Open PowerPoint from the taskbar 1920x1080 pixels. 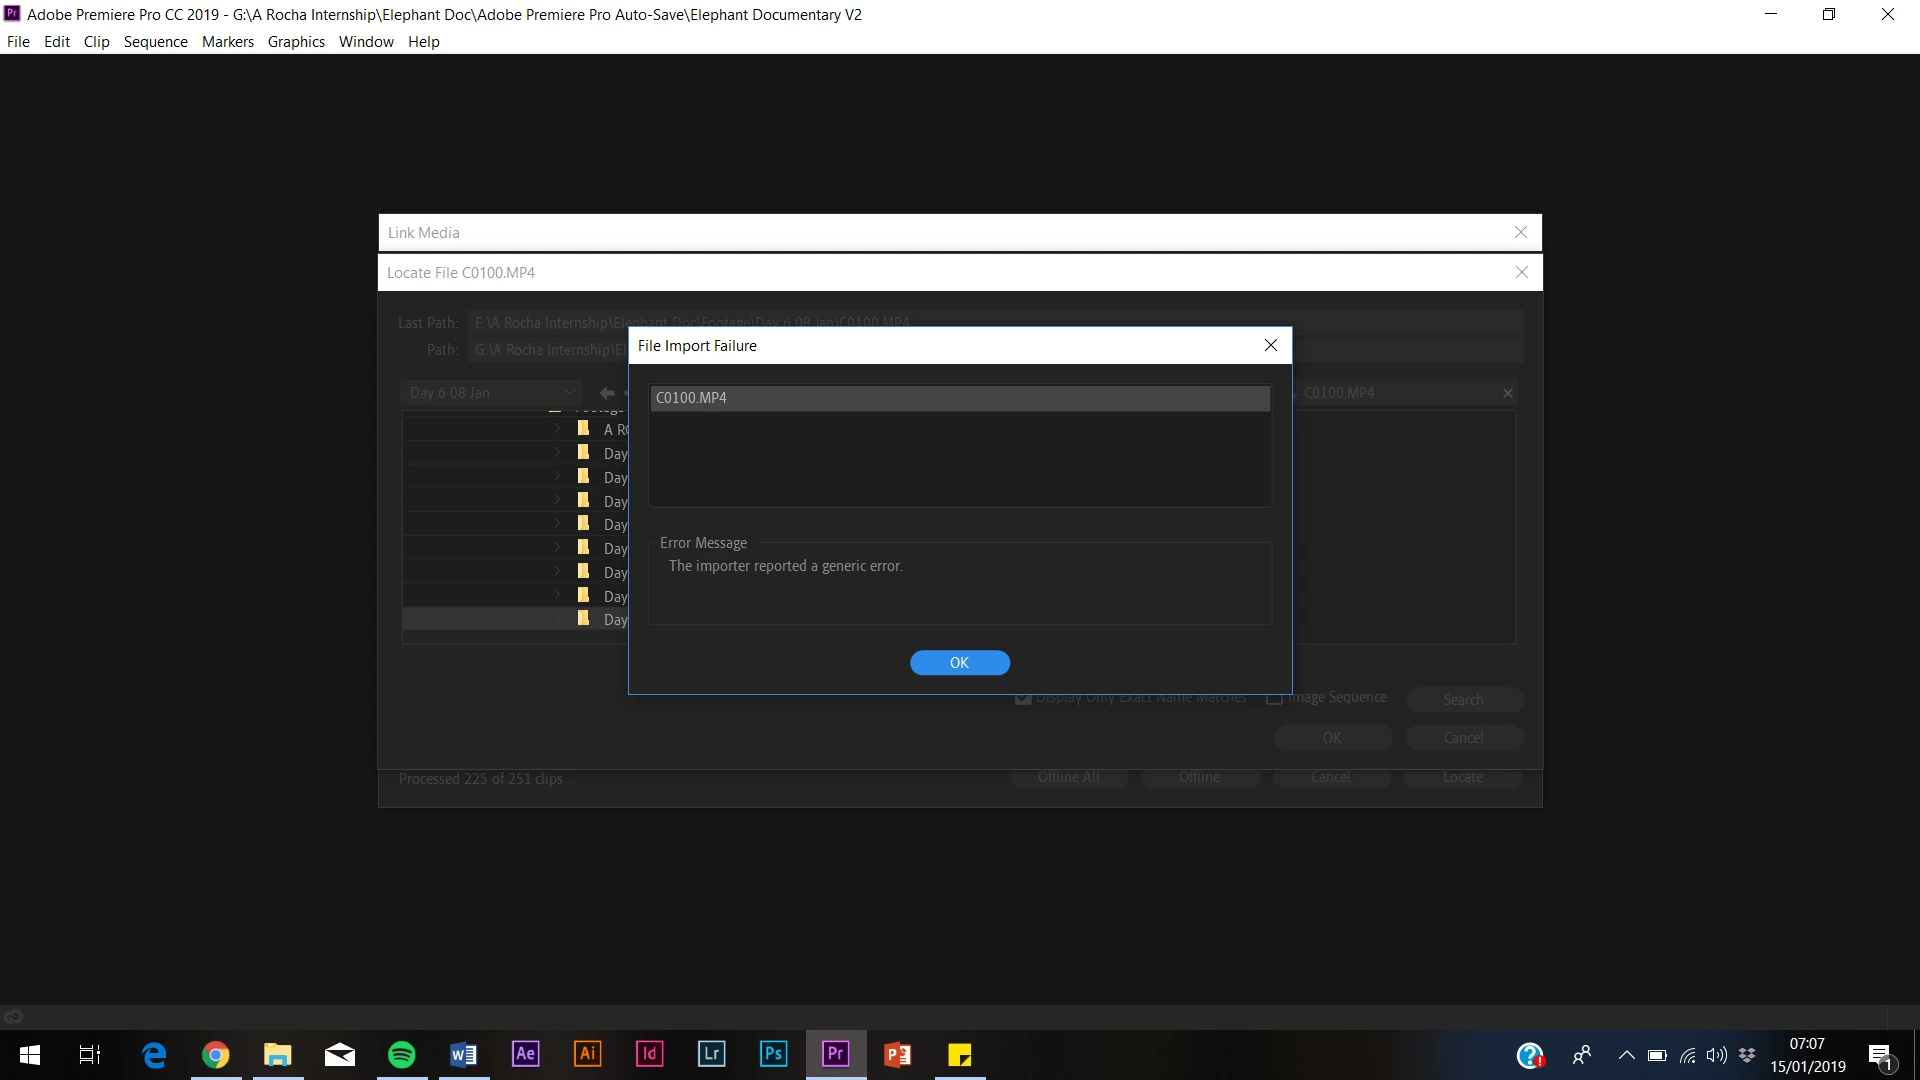(897, 1054)
